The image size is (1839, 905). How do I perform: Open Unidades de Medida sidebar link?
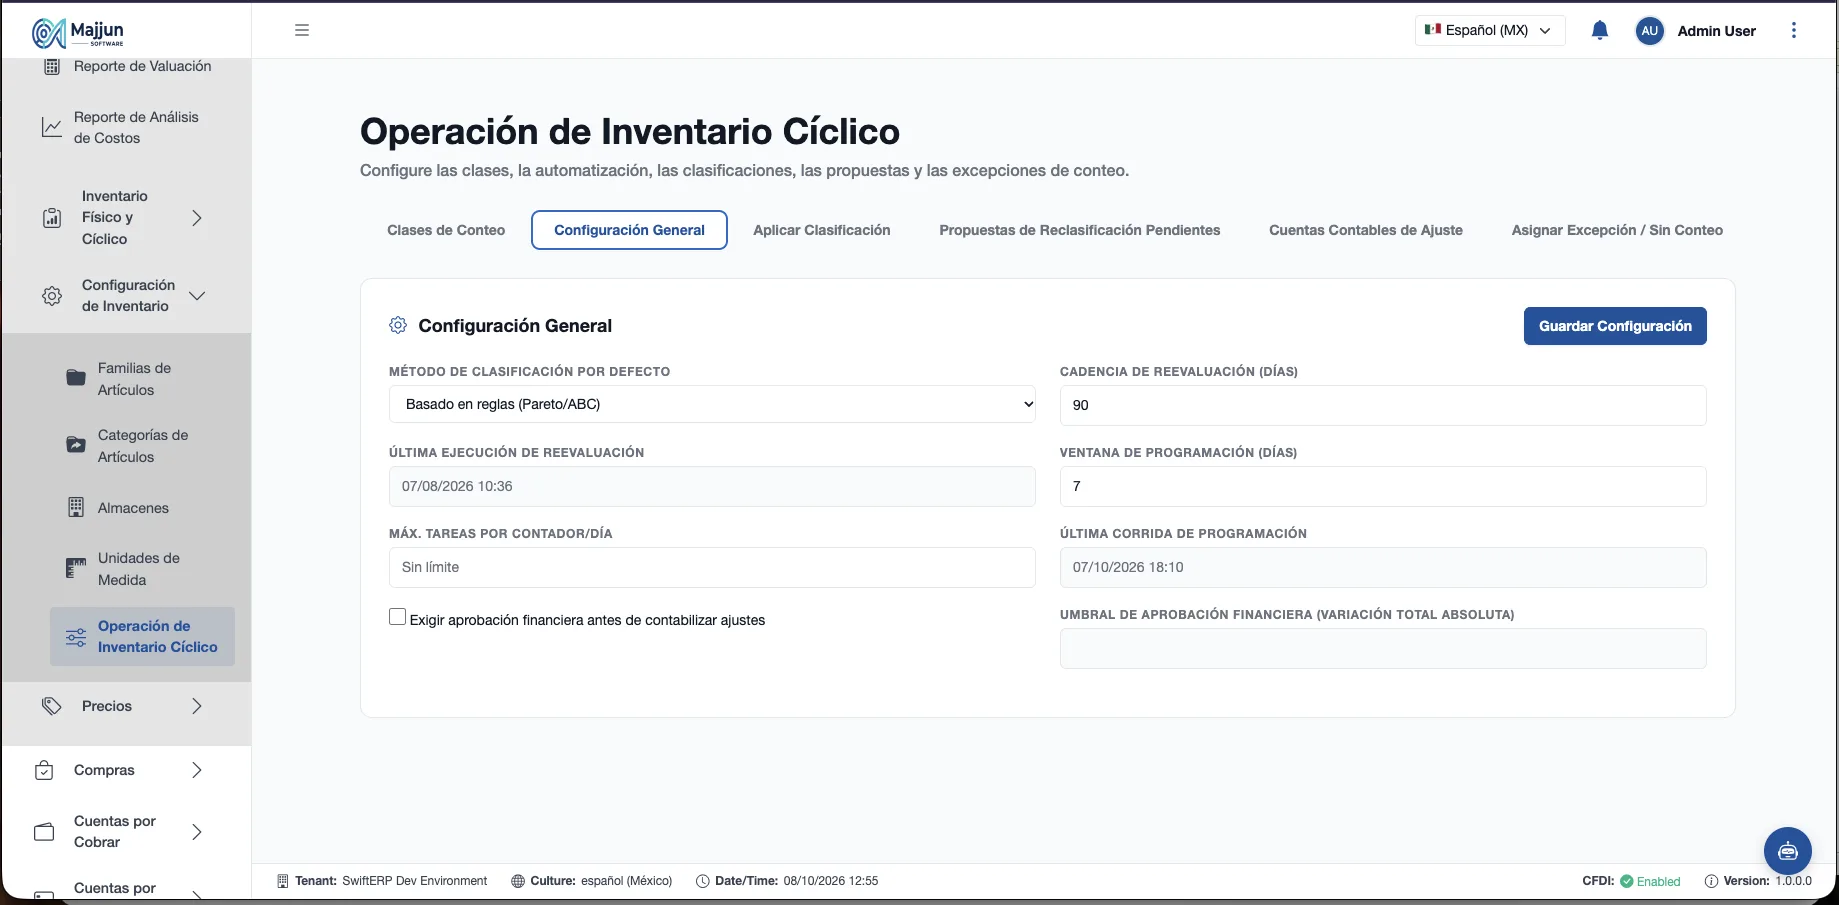[x=139, y=569]
